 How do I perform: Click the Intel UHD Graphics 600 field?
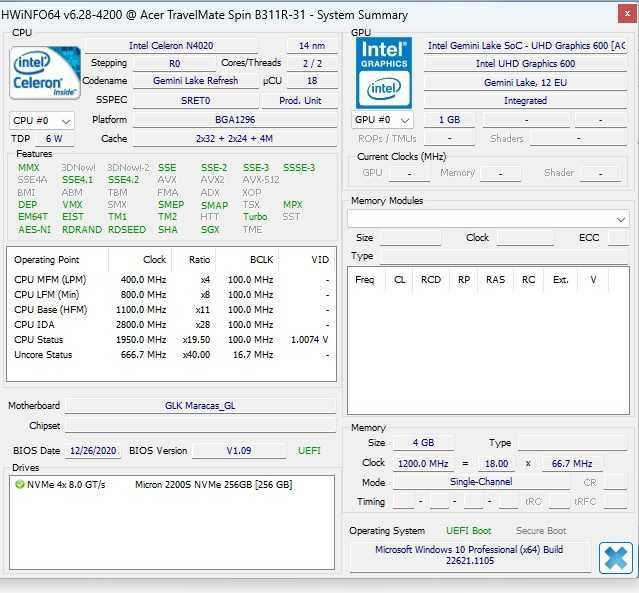pos(525,64)
